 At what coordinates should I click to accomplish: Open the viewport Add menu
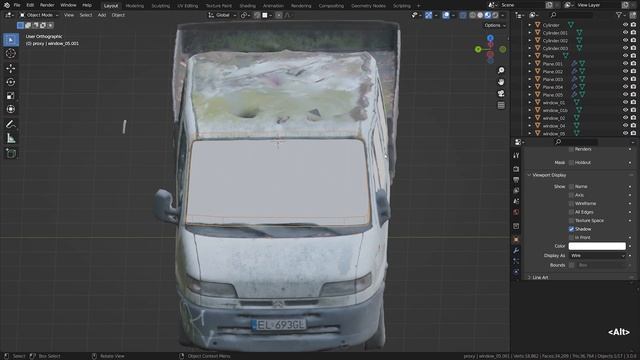click(102, 15)
